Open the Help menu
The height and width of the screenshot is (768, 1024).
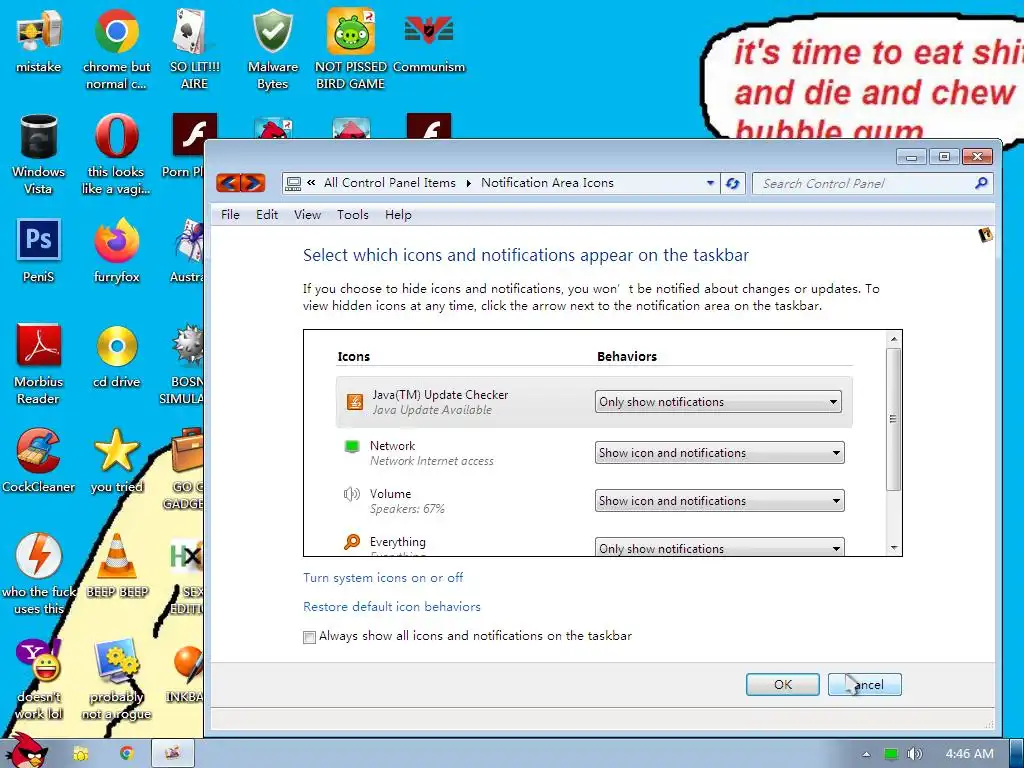click(398, 215)
